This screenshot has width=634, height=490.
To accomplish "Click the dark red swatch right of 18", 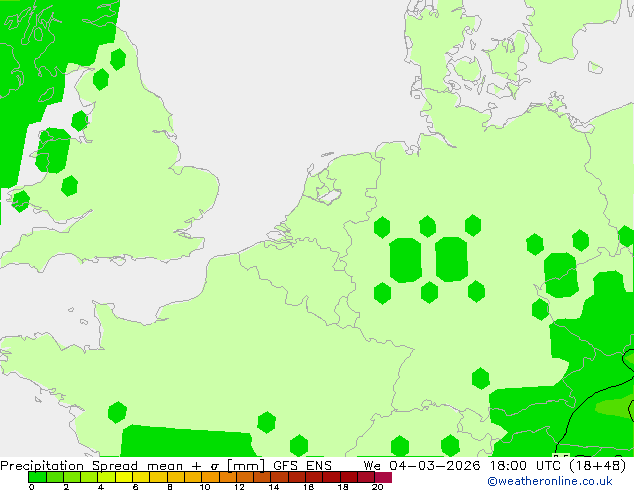I will point(349,477).
